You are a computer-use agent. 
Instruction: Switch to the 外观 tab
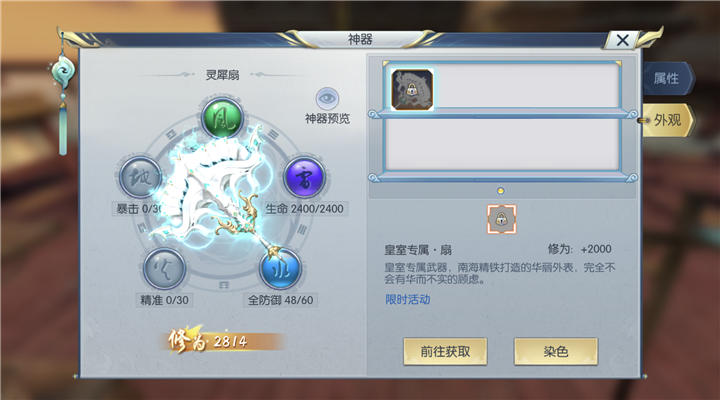[x=667, y=120]
